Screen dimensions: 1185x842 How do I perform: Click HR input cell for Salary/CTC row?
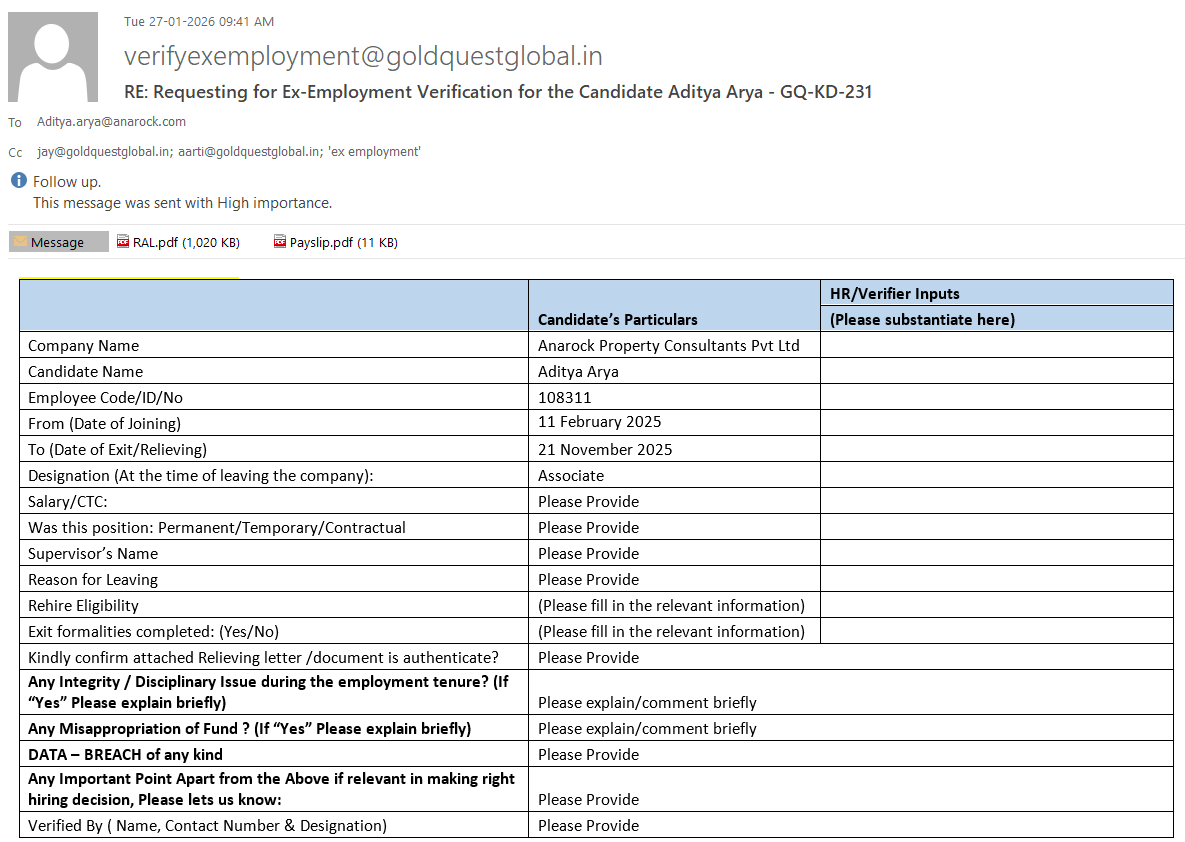(996, 501)
